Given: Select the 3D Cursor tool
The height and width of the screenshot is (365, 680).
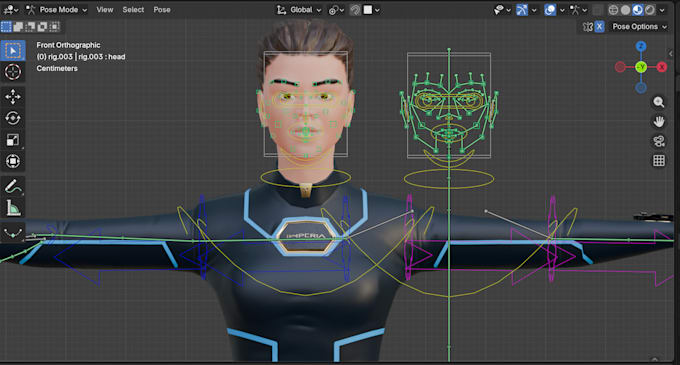Looking at the screenshot, I should click(x=13, y=72).
